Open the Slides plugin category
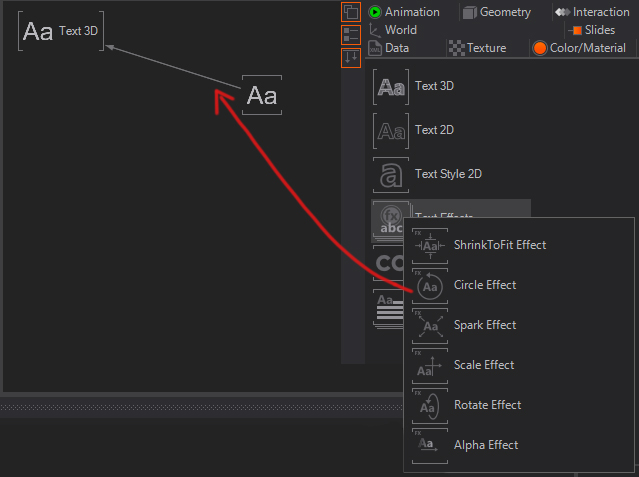Screen dimensions: 639x477 tap(593, 30)
